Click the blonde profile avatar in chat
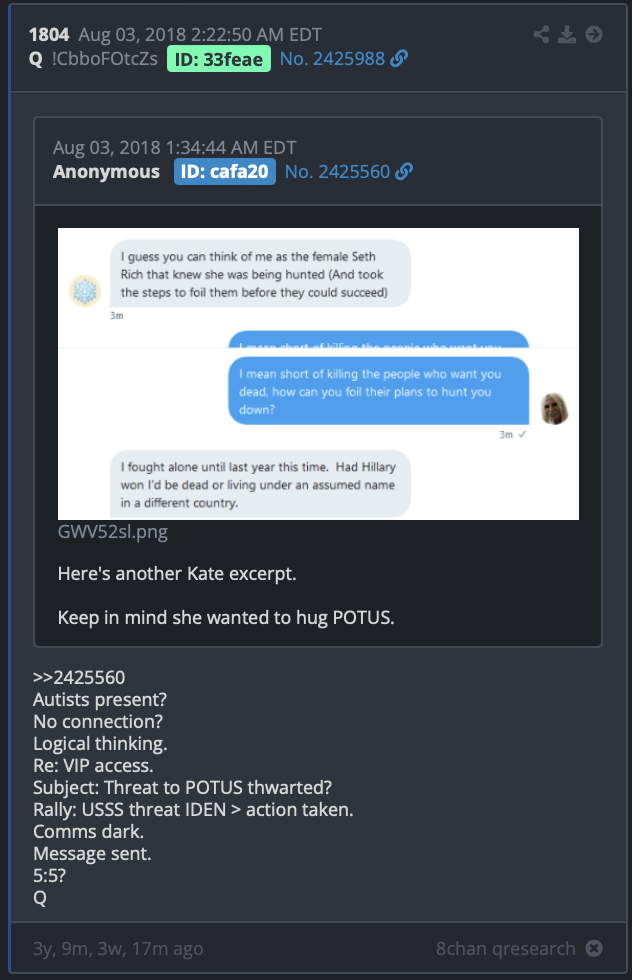Screen dimensions: 632x980 click(x=554, y=409)
